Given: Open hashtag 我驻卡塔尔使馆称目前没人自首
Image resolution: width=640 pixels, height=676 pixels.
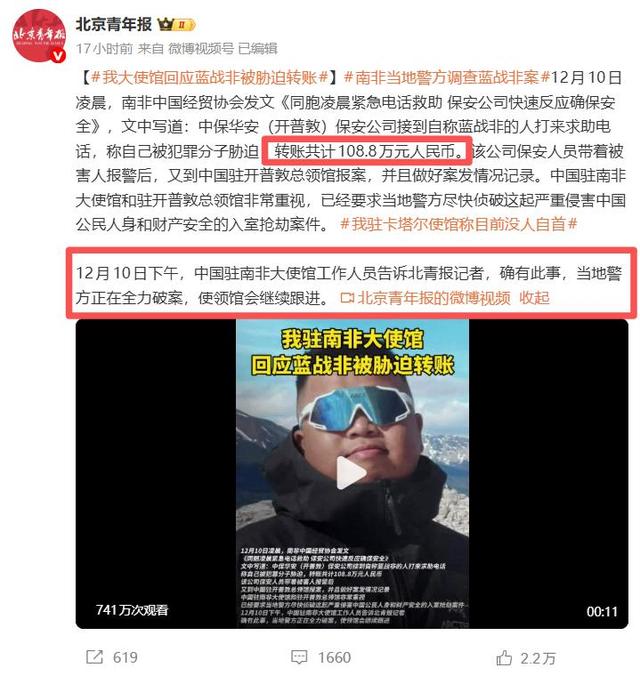Looking at the screenshot, I should [x=458, y=224].
